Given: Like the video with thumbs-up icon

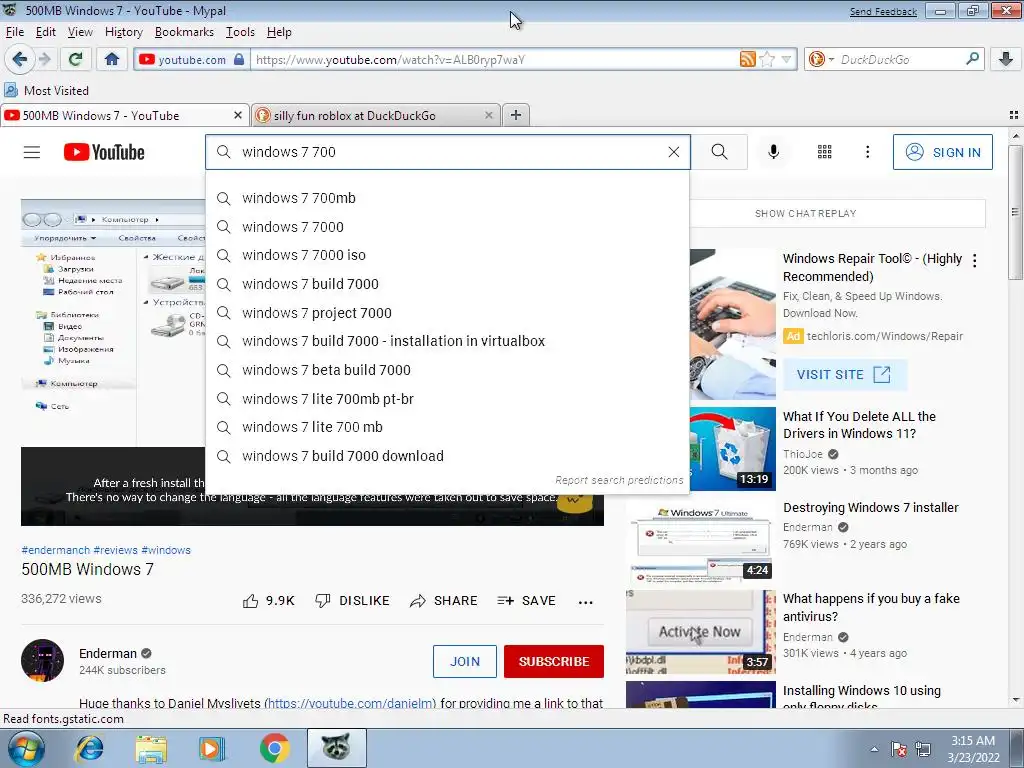Looking at the screenshot, I should tap(250, 601).
